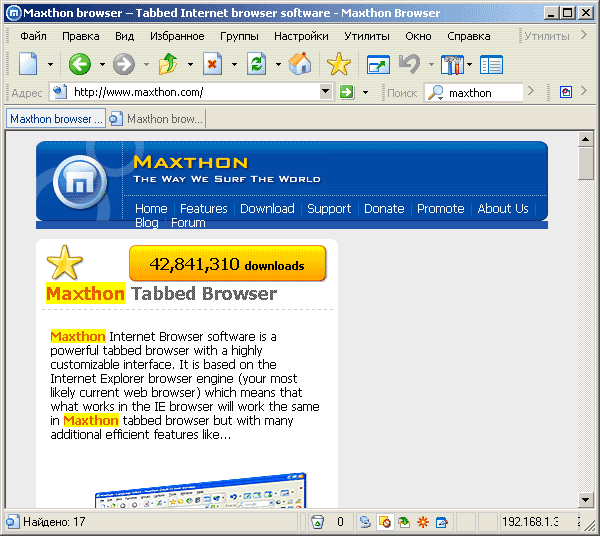Click the Maxthon round logo on webpage
The height and width of the screenshot is (536, 600).
click(x=80, y=182)
